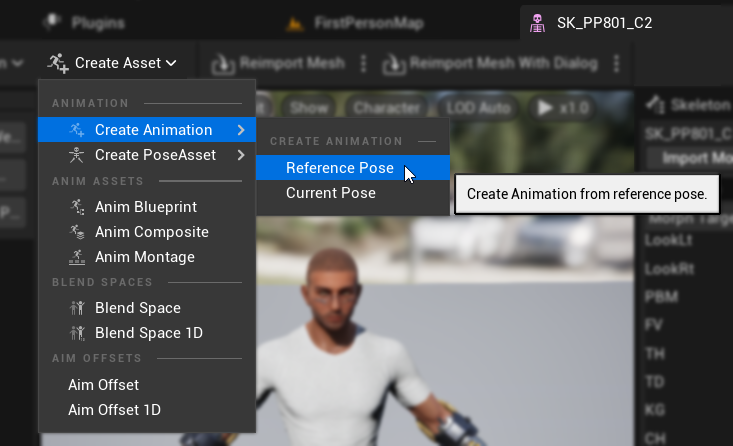733x446 pixels.
Task: Click the Skeleton panel icon
Action: click(655, 104)
